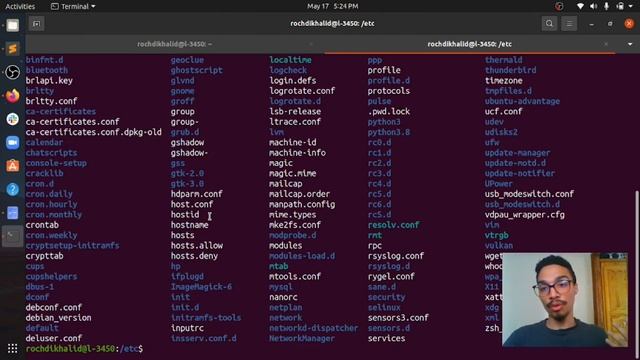The image size is (640, 360).
Task: Click the volume indicator in top bar
Action: click(593, 6)
